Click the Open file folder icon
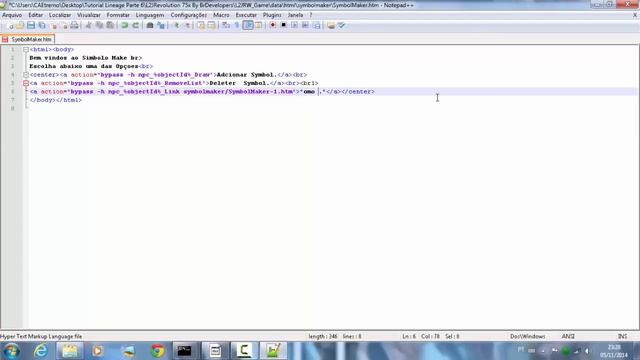Image resolution: width=640 pixels, height=360 pixels. pyautogui.click(x=20, y=25)
